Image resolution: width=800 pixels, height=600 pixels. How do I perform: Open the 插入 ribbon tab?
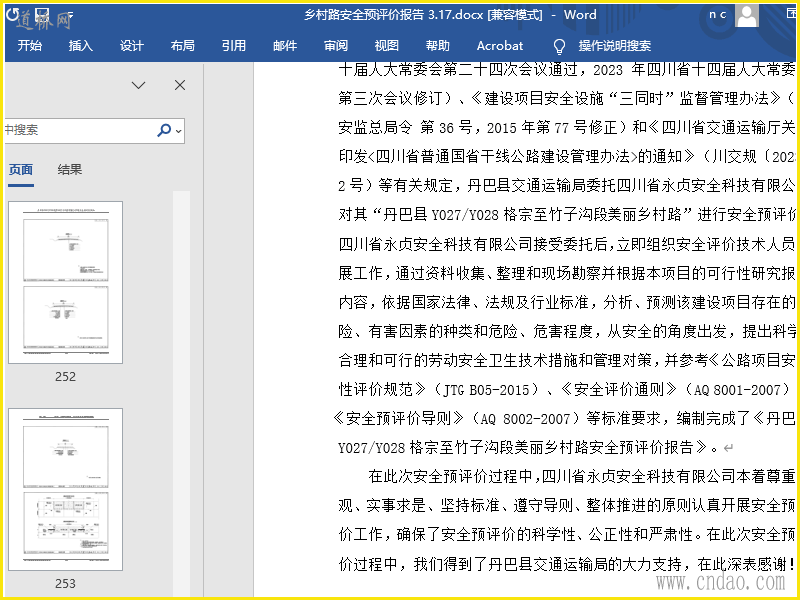coord(81,45)
